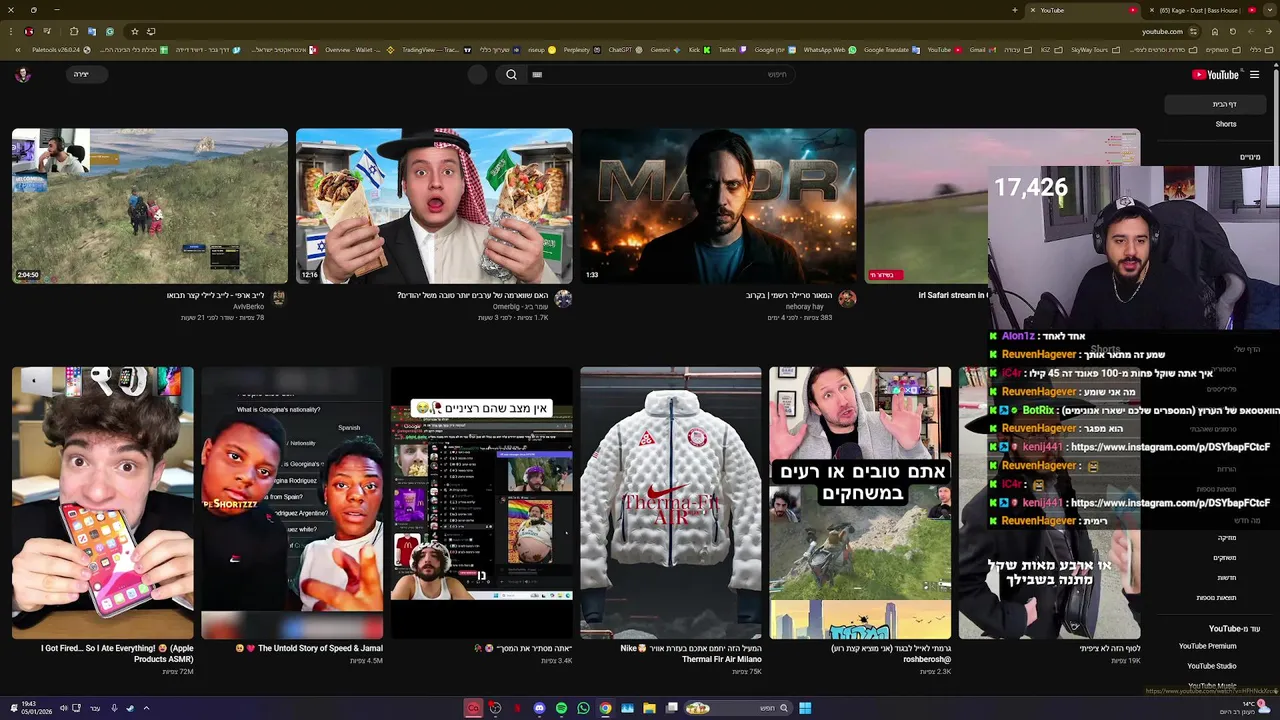Open YouTube Studio sidebar link

[1212, 666]
